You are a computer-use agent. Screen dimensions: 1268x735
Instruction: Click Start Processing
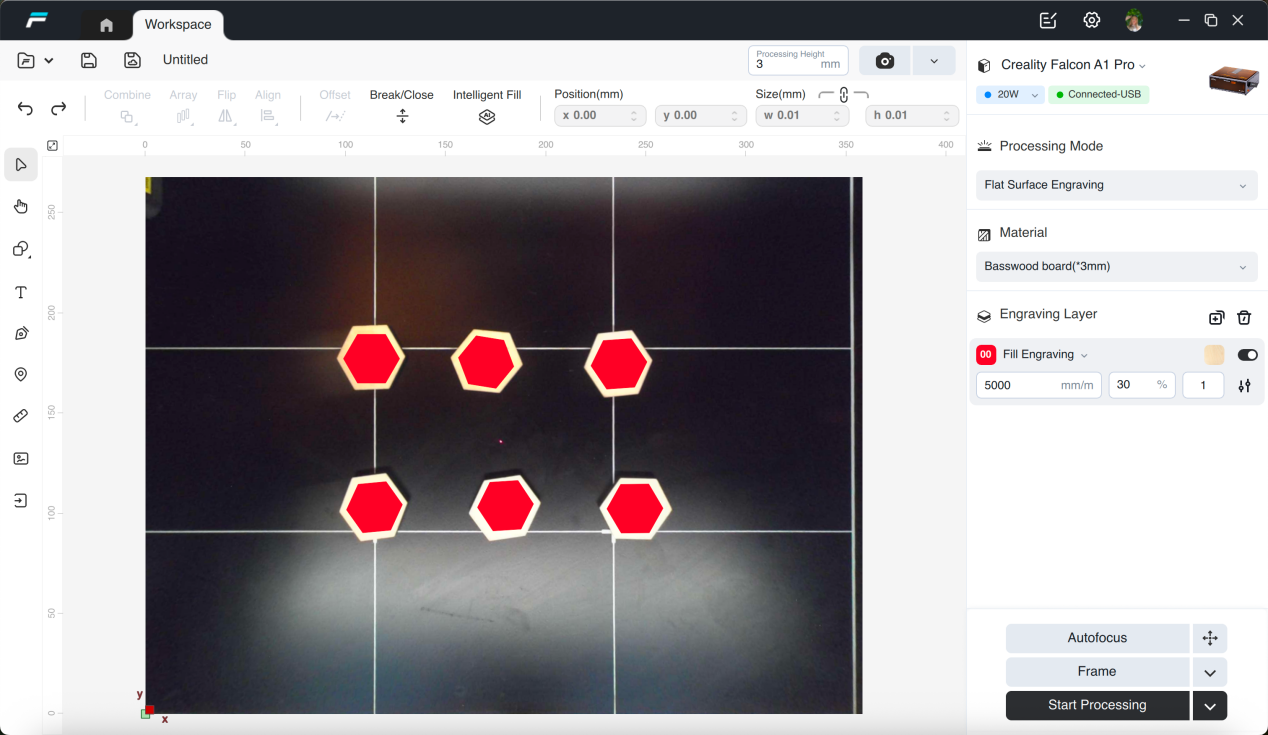coord(1097,706)
